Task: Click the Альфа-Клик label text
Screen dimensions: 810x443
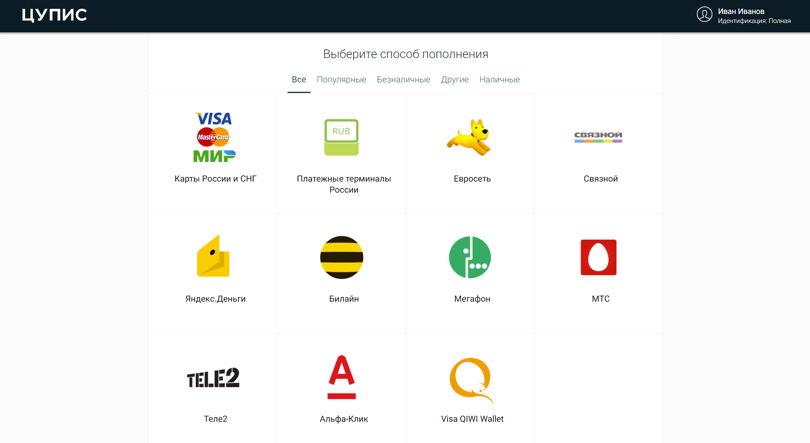Action: (344, 419)
